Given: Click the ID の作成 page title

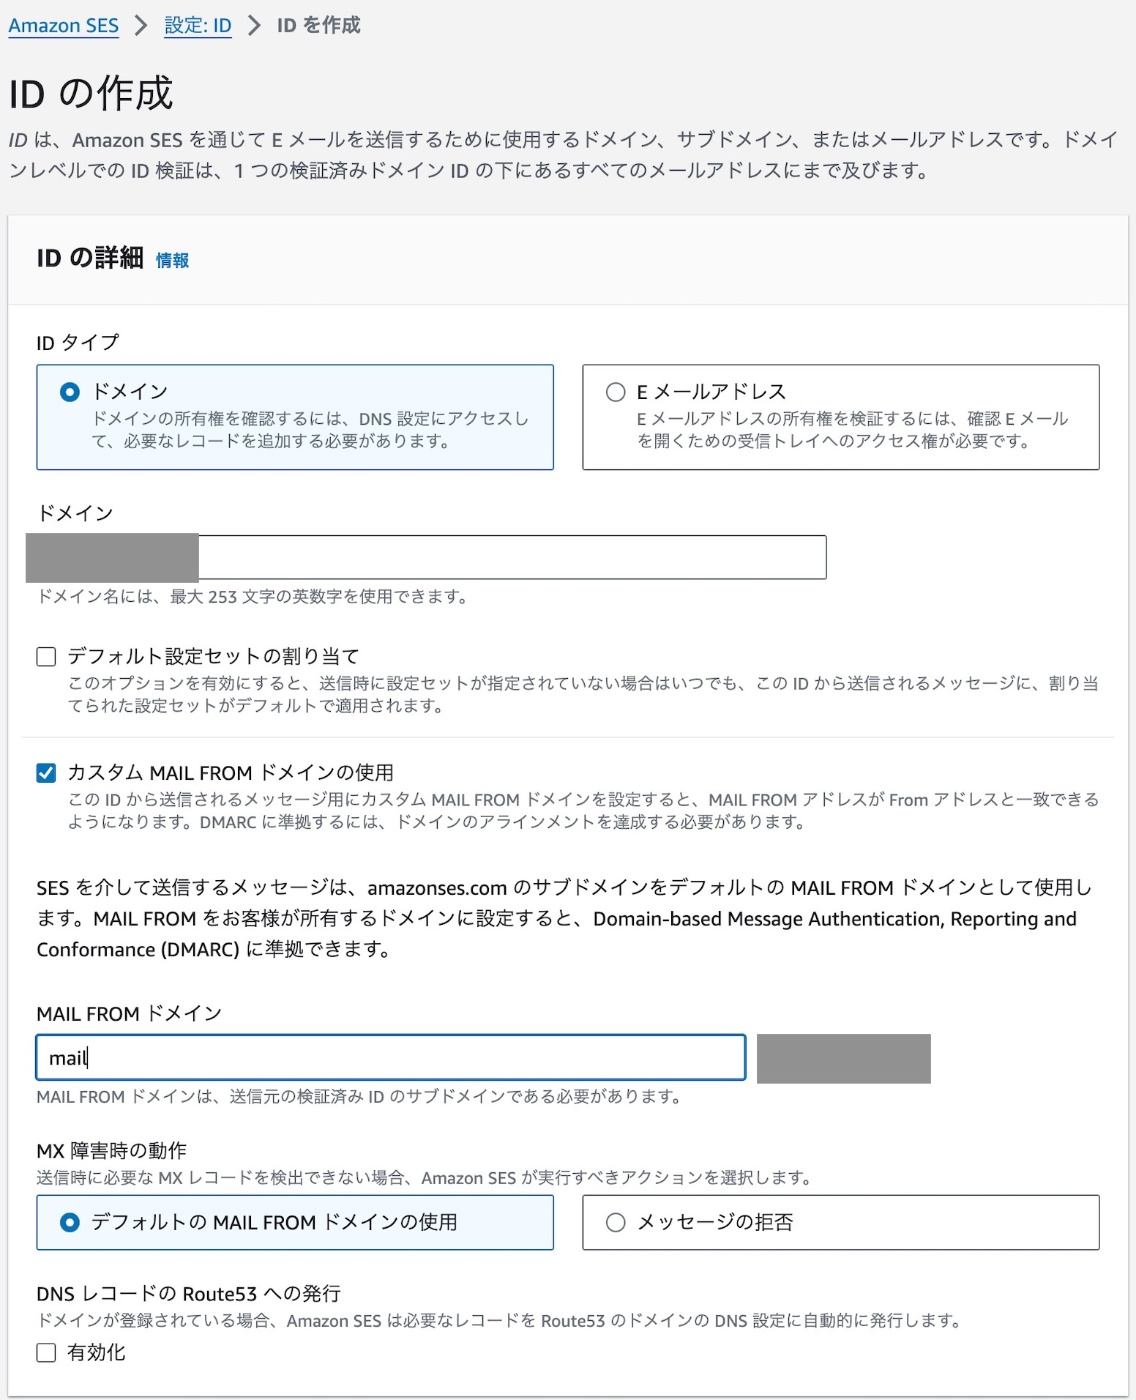Looking at the screenshot, I should point(91,94).
